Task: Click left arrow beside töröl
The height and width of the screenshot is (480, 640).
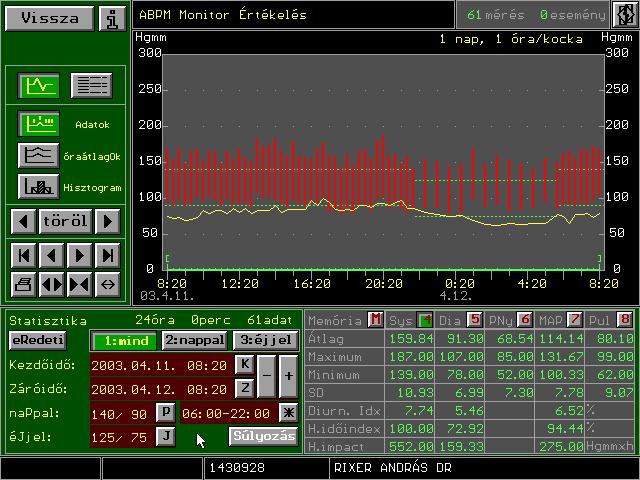Action: (23, 221)
